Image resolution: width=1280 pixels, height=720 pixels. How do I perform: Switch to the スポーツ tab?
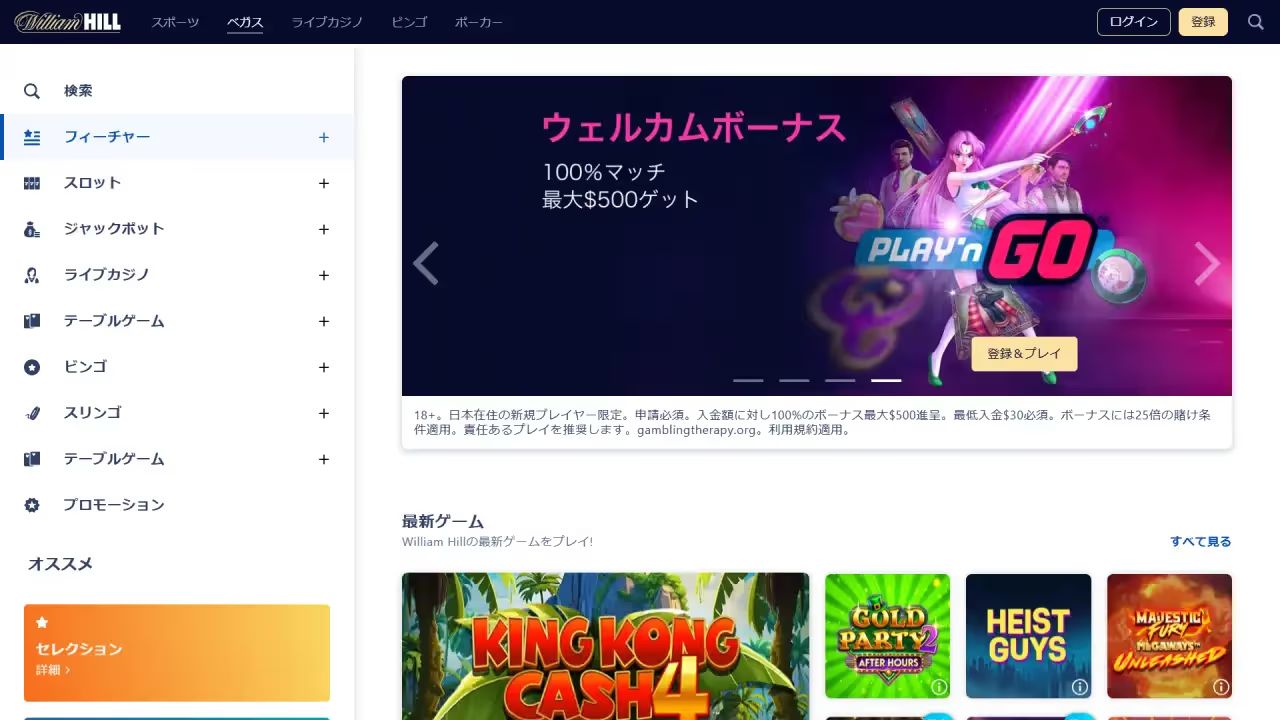pyautogui.click(x=175, y=21)
